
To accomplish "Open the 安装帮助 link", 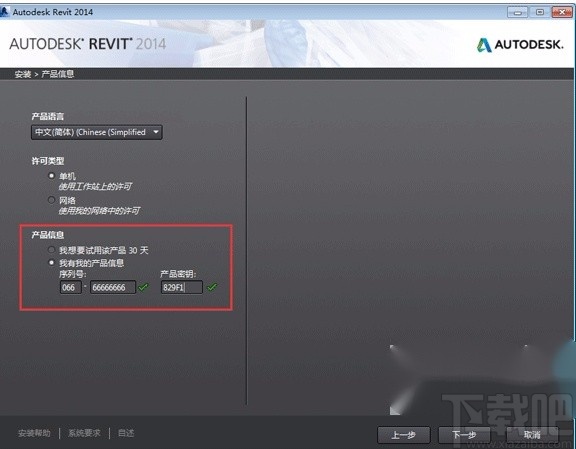I will click(34, 433).
